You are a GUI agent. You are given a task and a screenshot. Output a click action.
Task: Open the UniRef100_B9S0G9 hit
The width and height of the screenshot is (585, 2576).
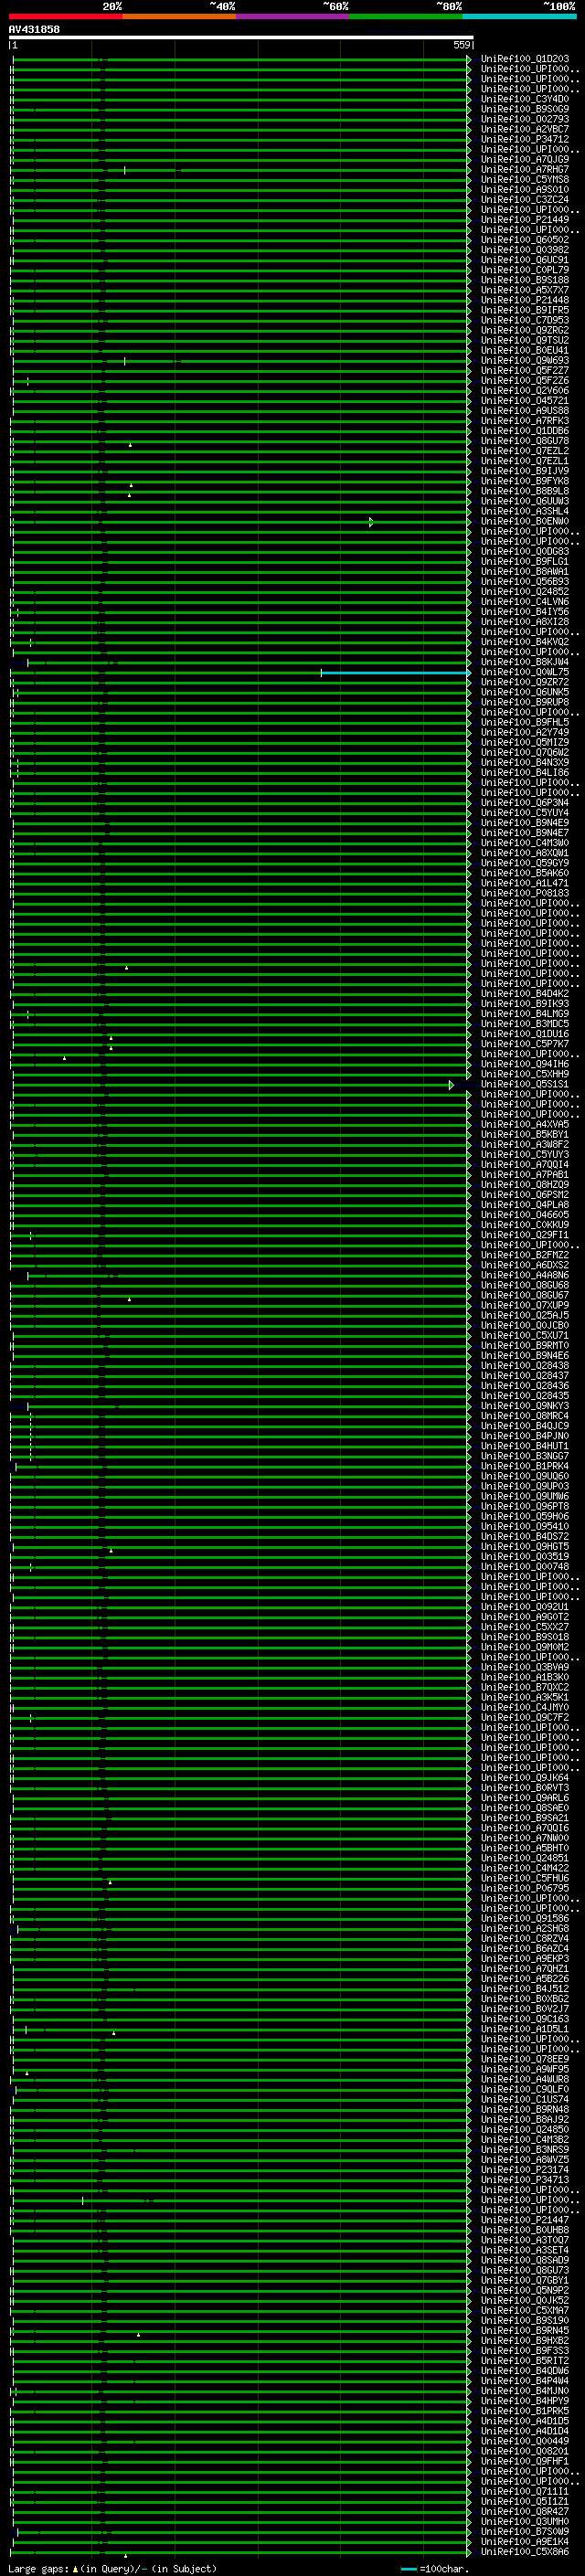pyautogui.click(x=525, y=109)
